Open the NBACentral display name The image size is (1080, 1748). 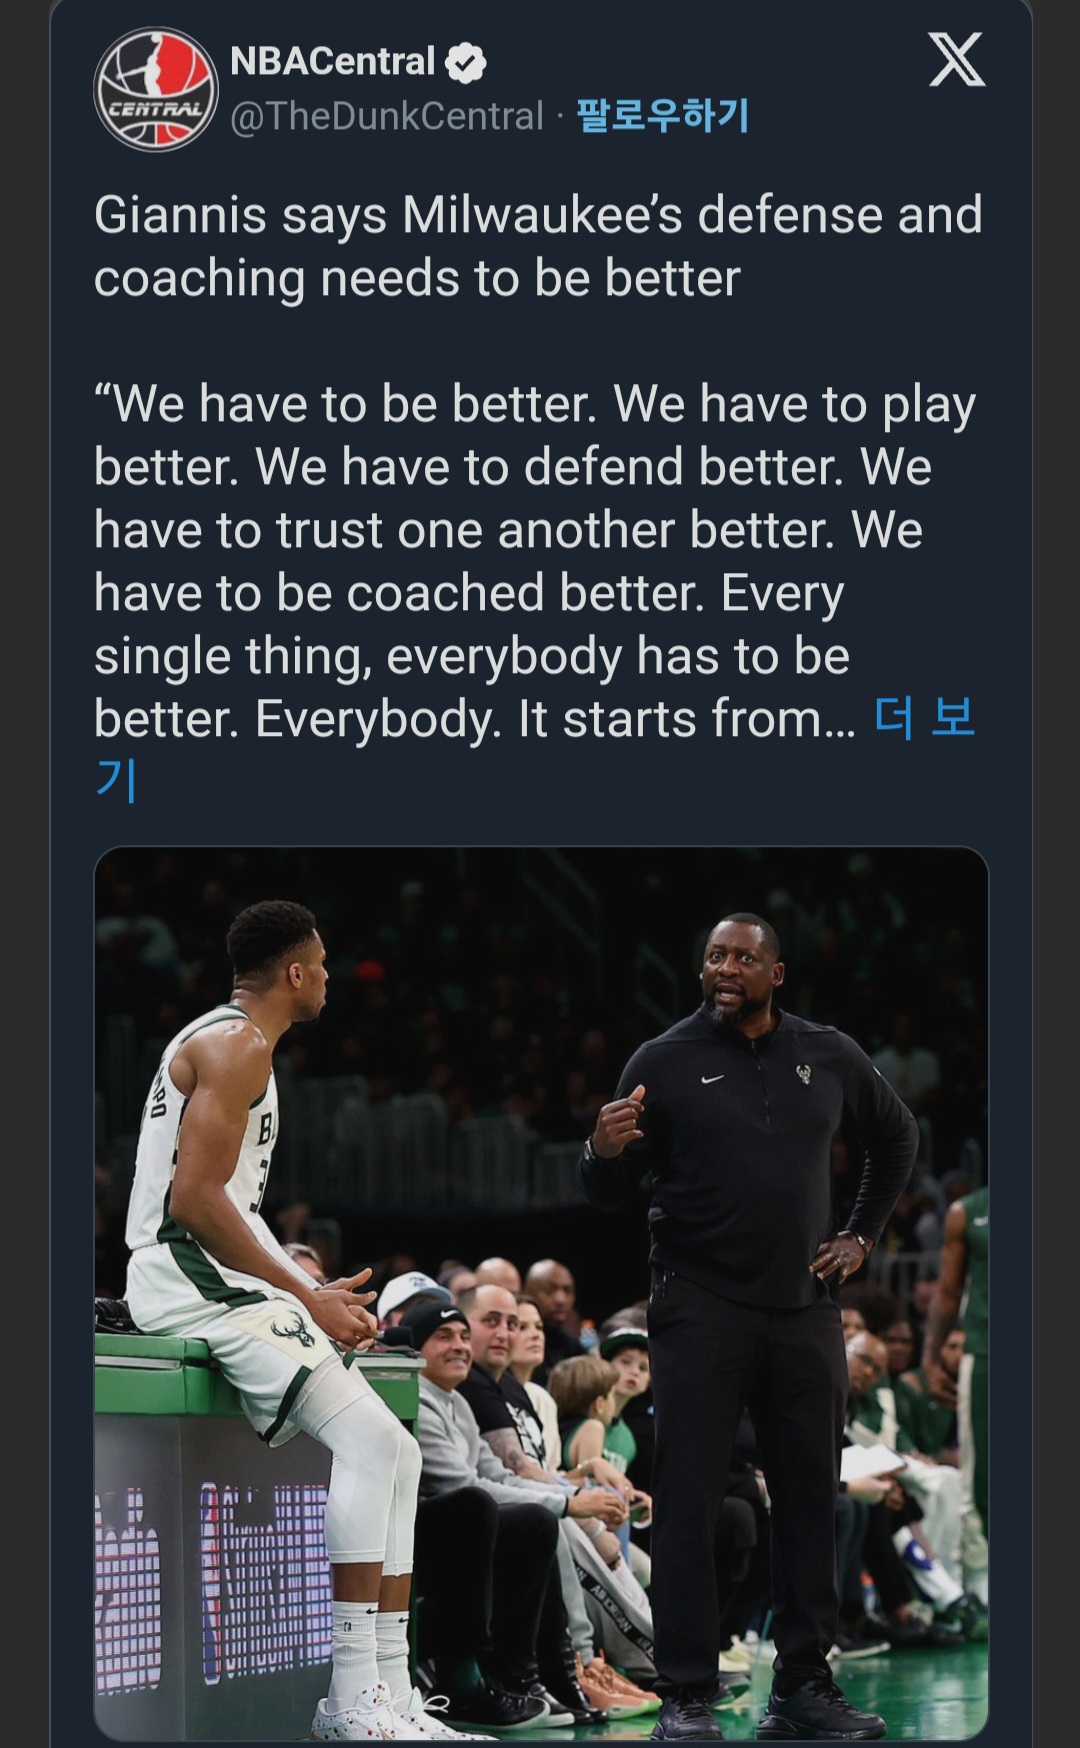point(332,62)
